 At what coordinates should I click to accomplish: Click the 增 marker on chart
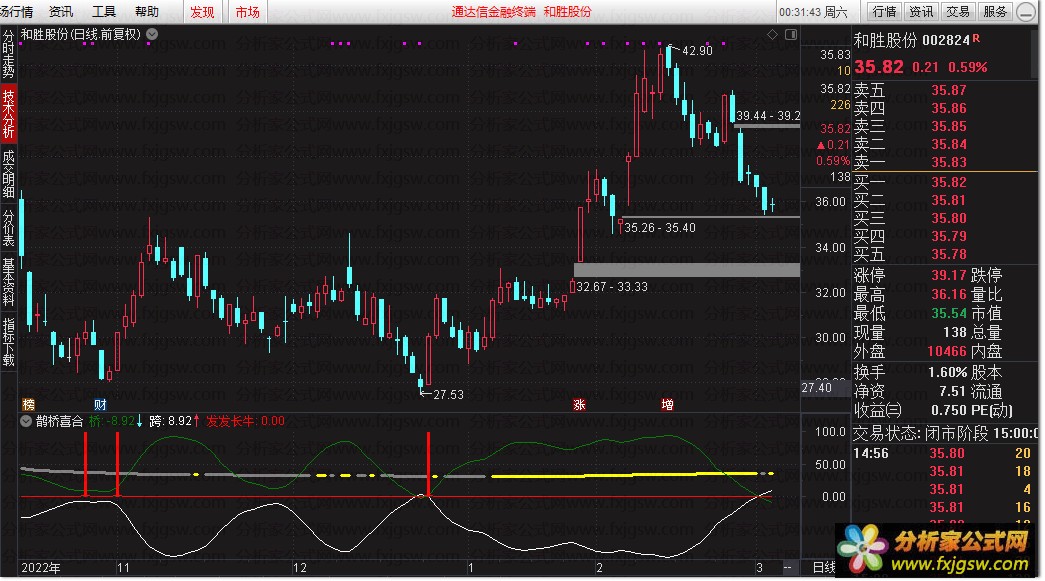(x=667, y=404)
